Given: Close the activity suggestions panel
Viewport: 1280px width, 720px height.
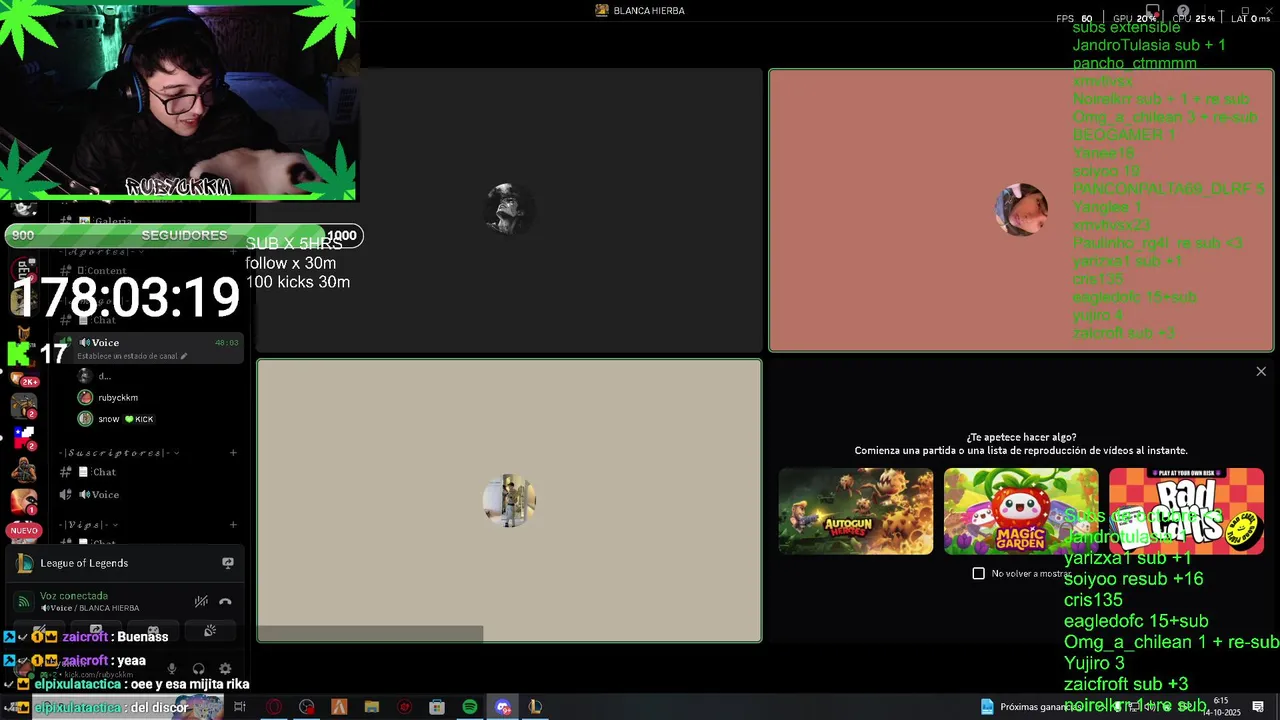Looking at the screenshot, I should tap(1261, 371).
